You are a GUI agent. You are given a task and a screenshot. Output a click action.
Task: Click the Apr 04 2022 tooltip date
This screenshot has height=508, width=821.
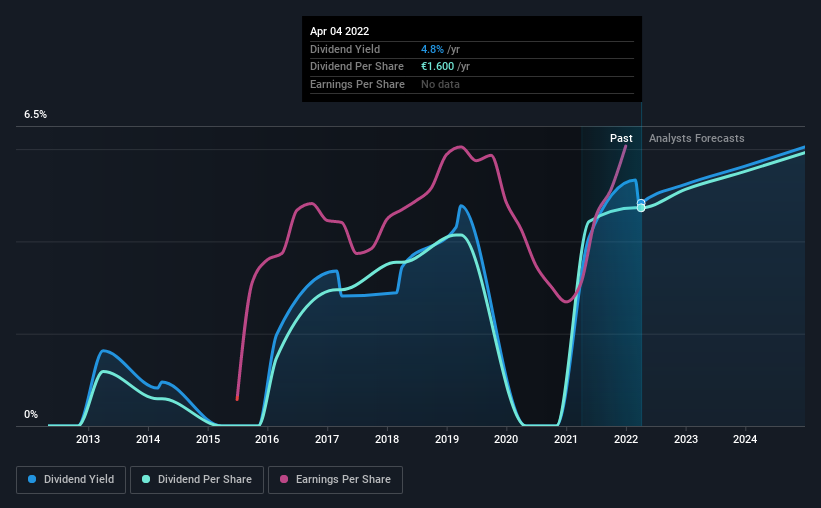(x=339, y=31)
